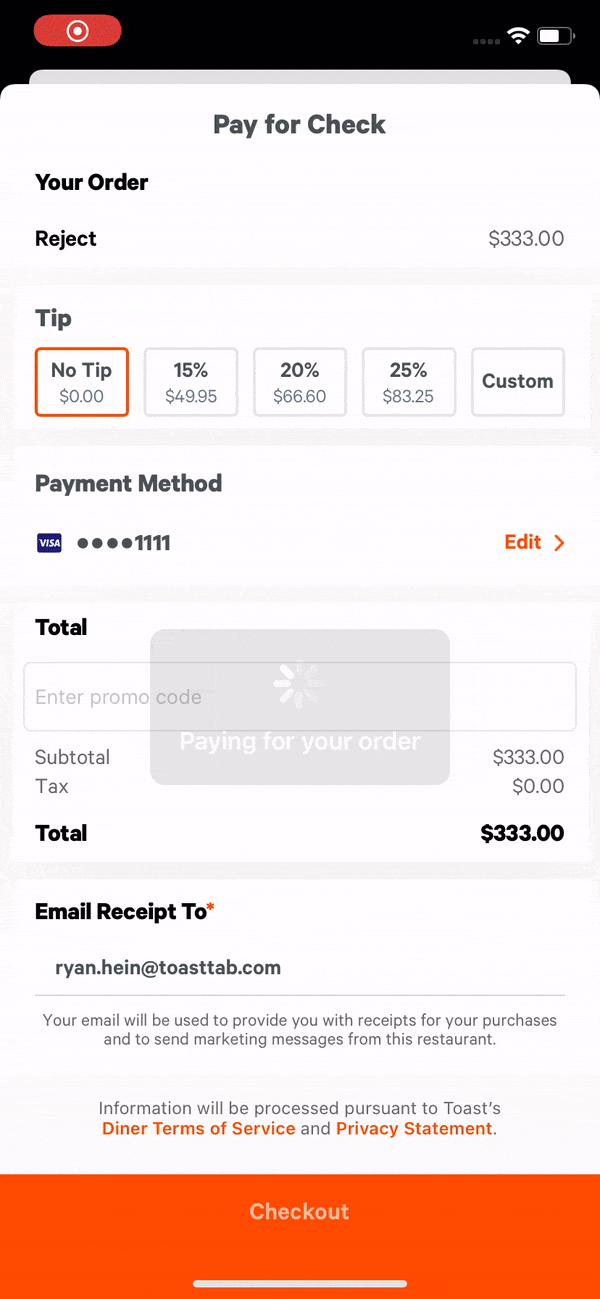Tap the home indicator bar
Viewport: 600px width, 1299px height.
[x=299, y=1283]
